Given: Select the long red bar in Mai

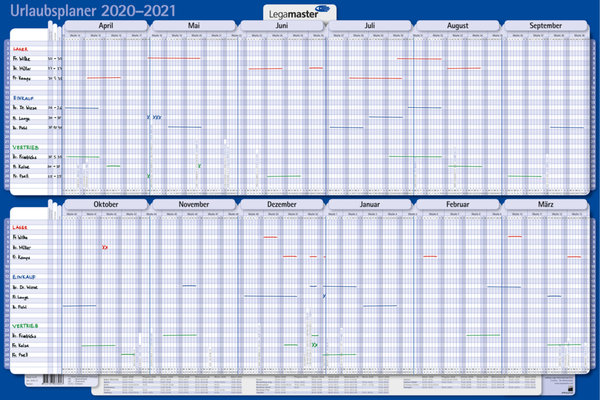Looking at the screenshot, I should click(173, 58).
